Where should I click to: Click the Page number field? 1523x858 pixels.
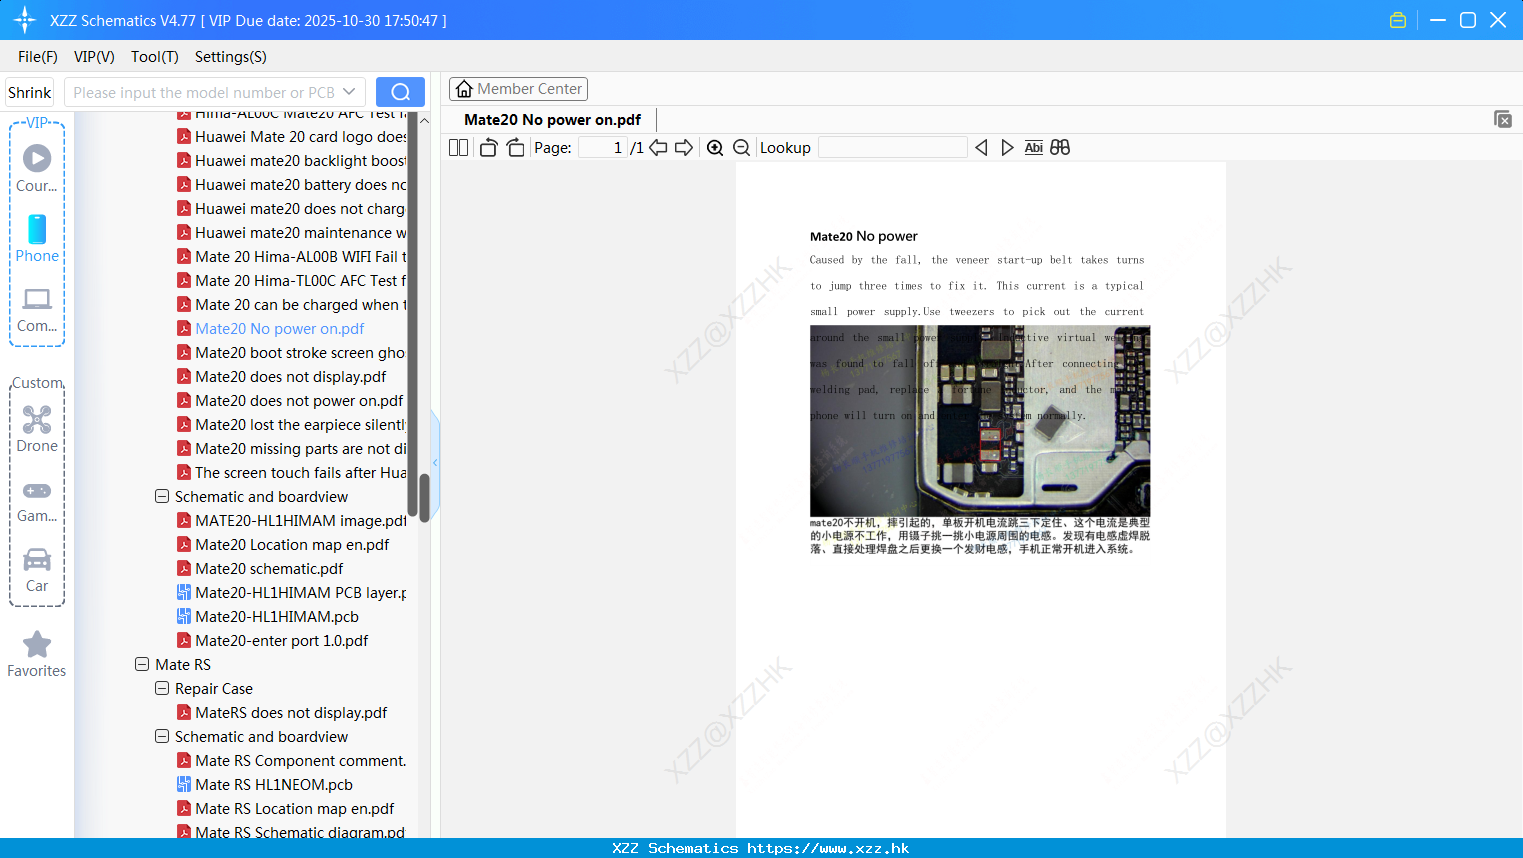click(603, 148)
